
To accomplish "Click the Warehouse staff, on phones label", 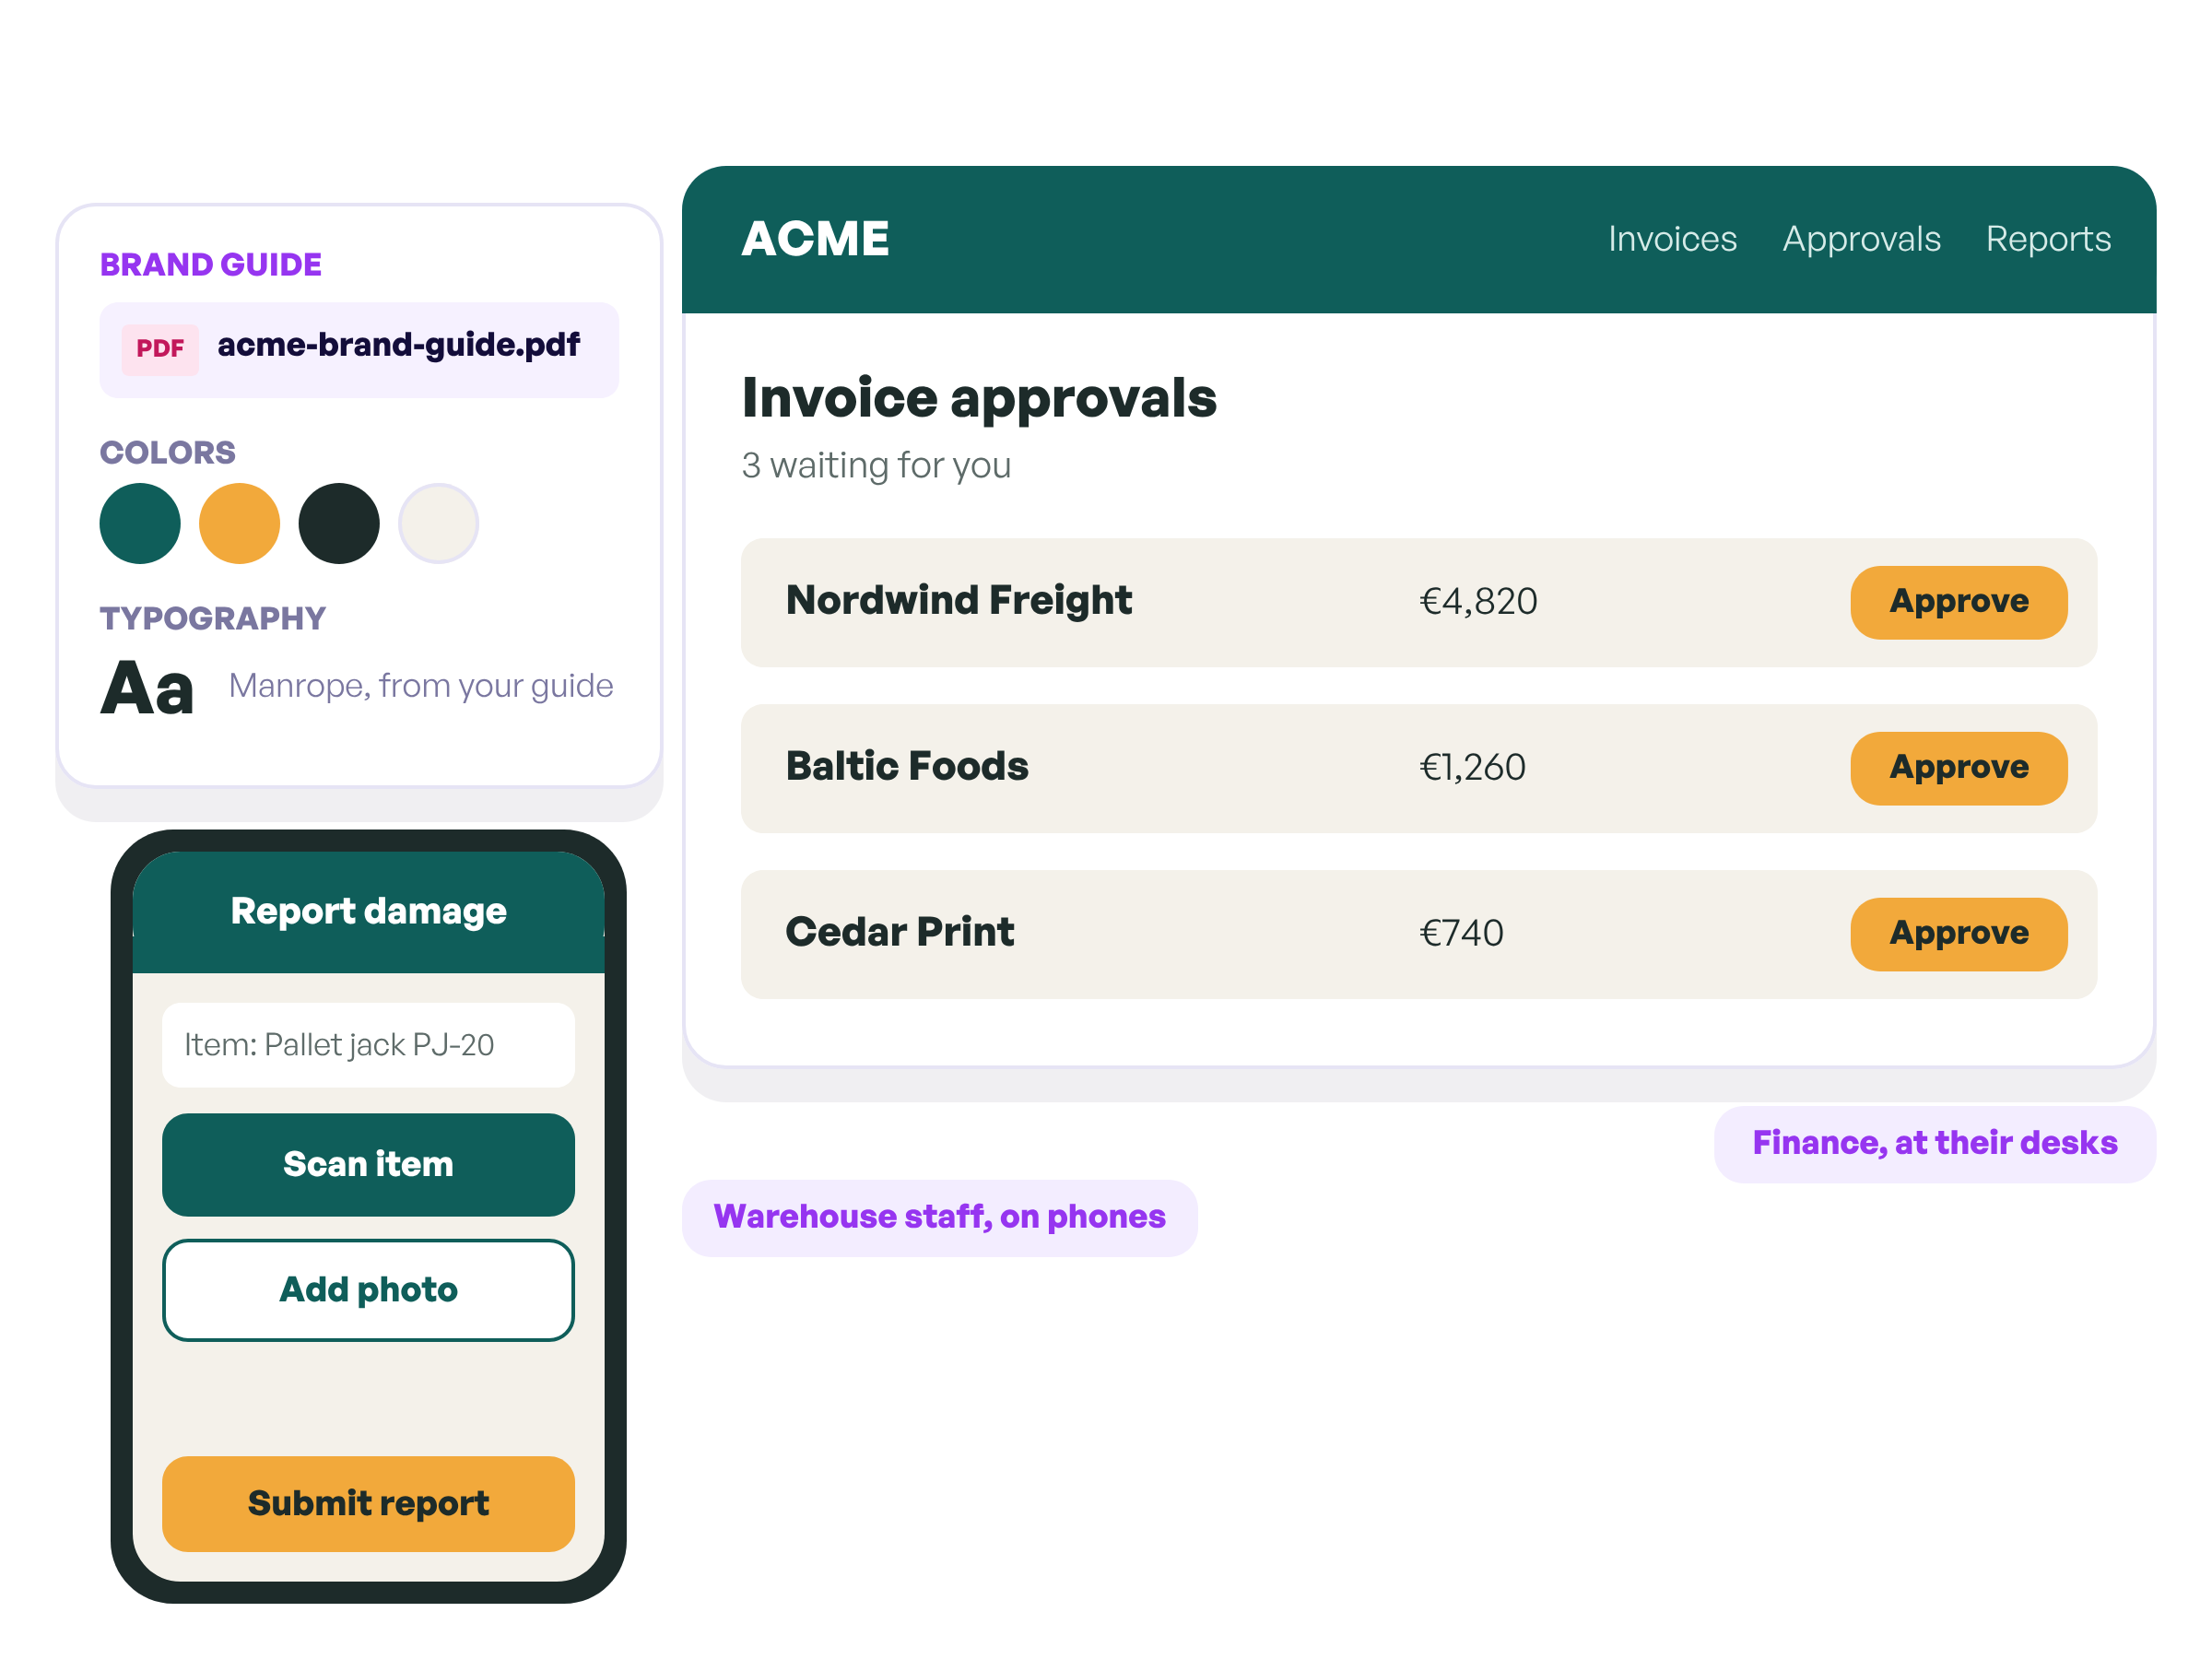I will coord(939,1217).
